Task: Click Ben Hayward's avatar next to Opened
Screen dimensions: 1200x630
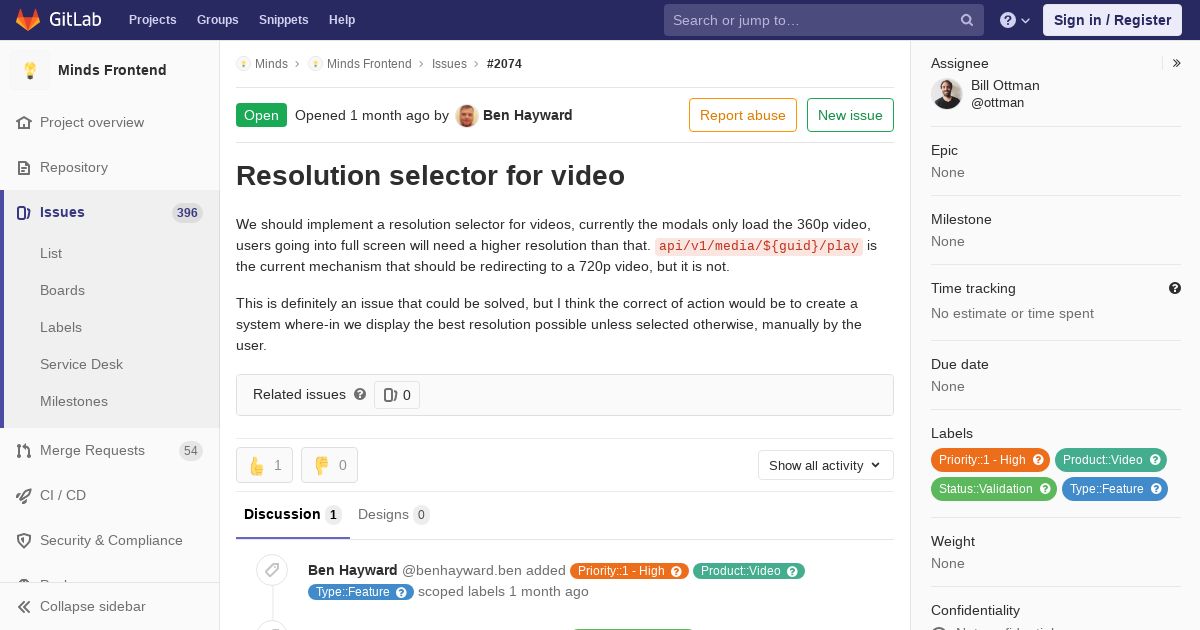Action: (x=467, y=115)
